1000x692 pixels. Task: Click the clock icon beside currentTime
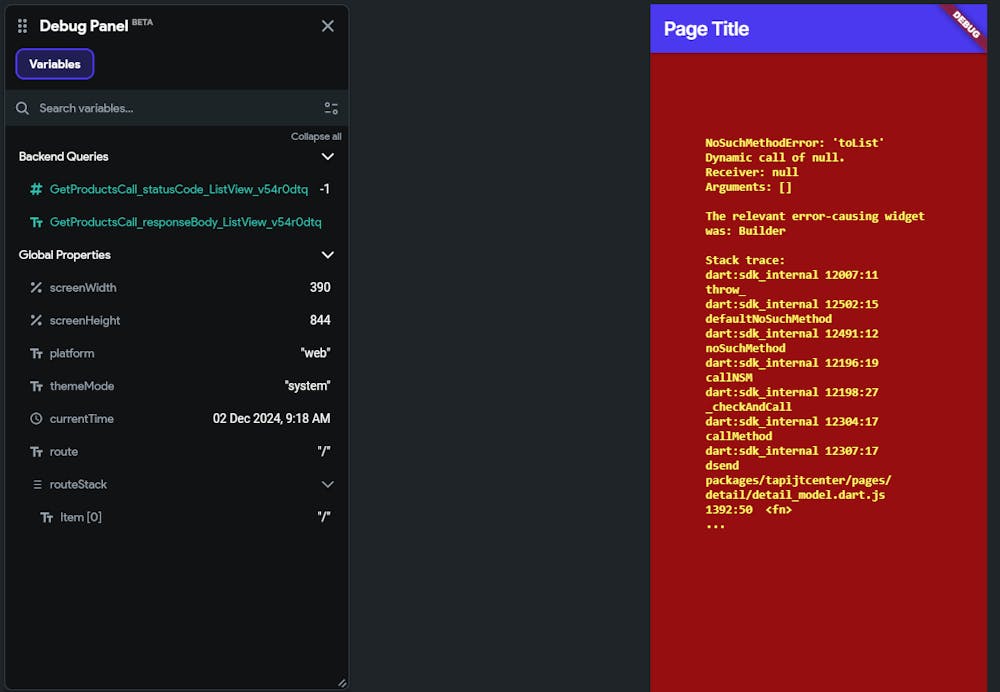[36, 419]
